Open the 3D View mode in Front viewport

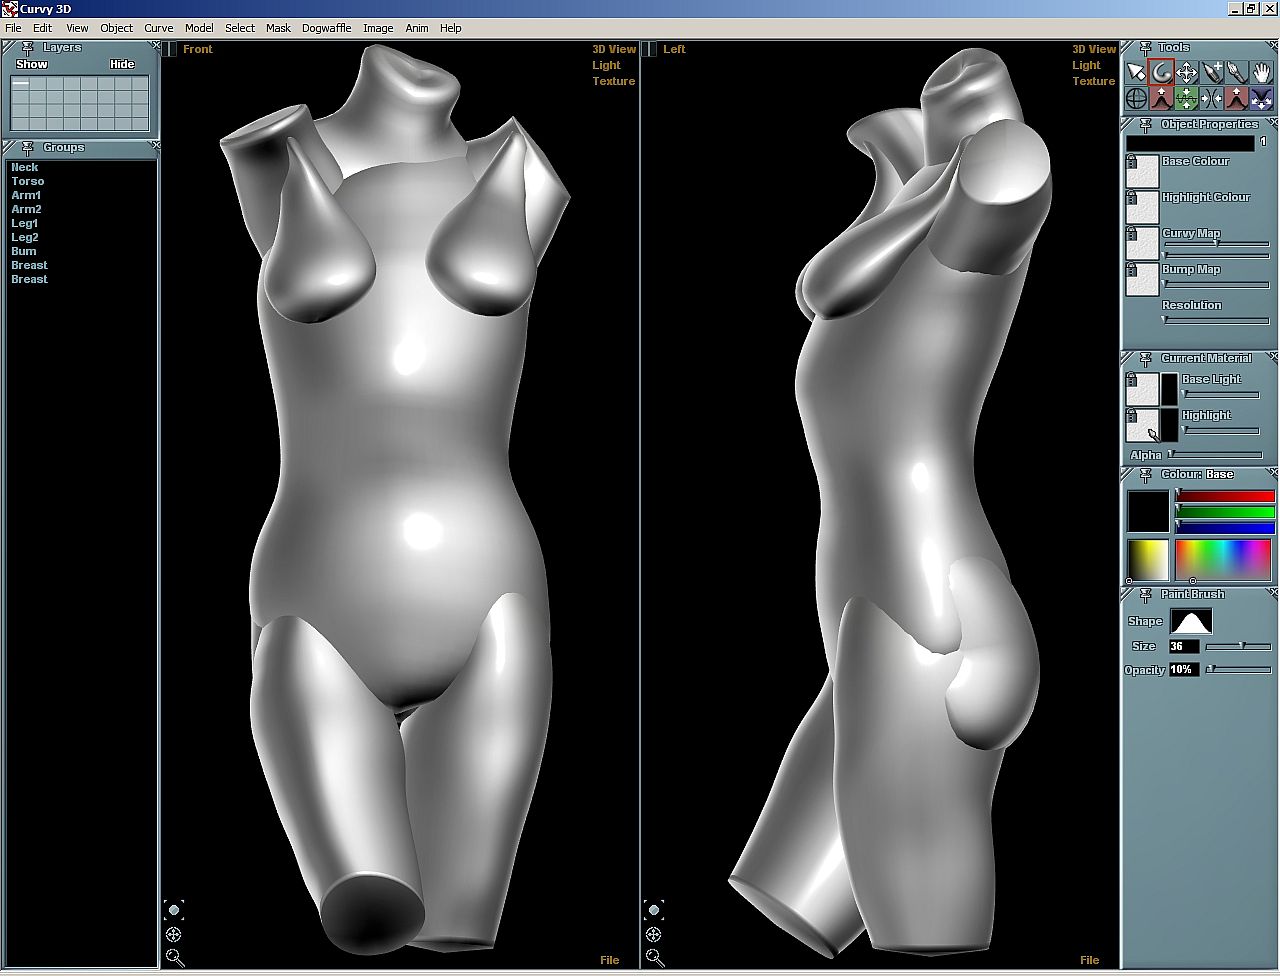tap(613, 49)
